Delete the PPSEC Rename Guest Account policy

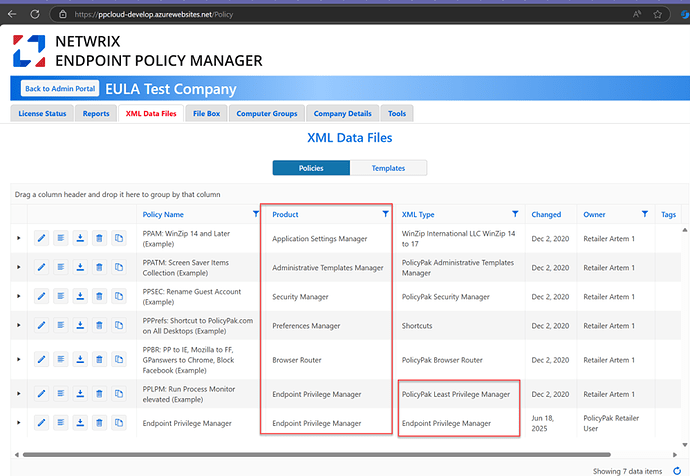pyautogui.click(x=99, y=296)
